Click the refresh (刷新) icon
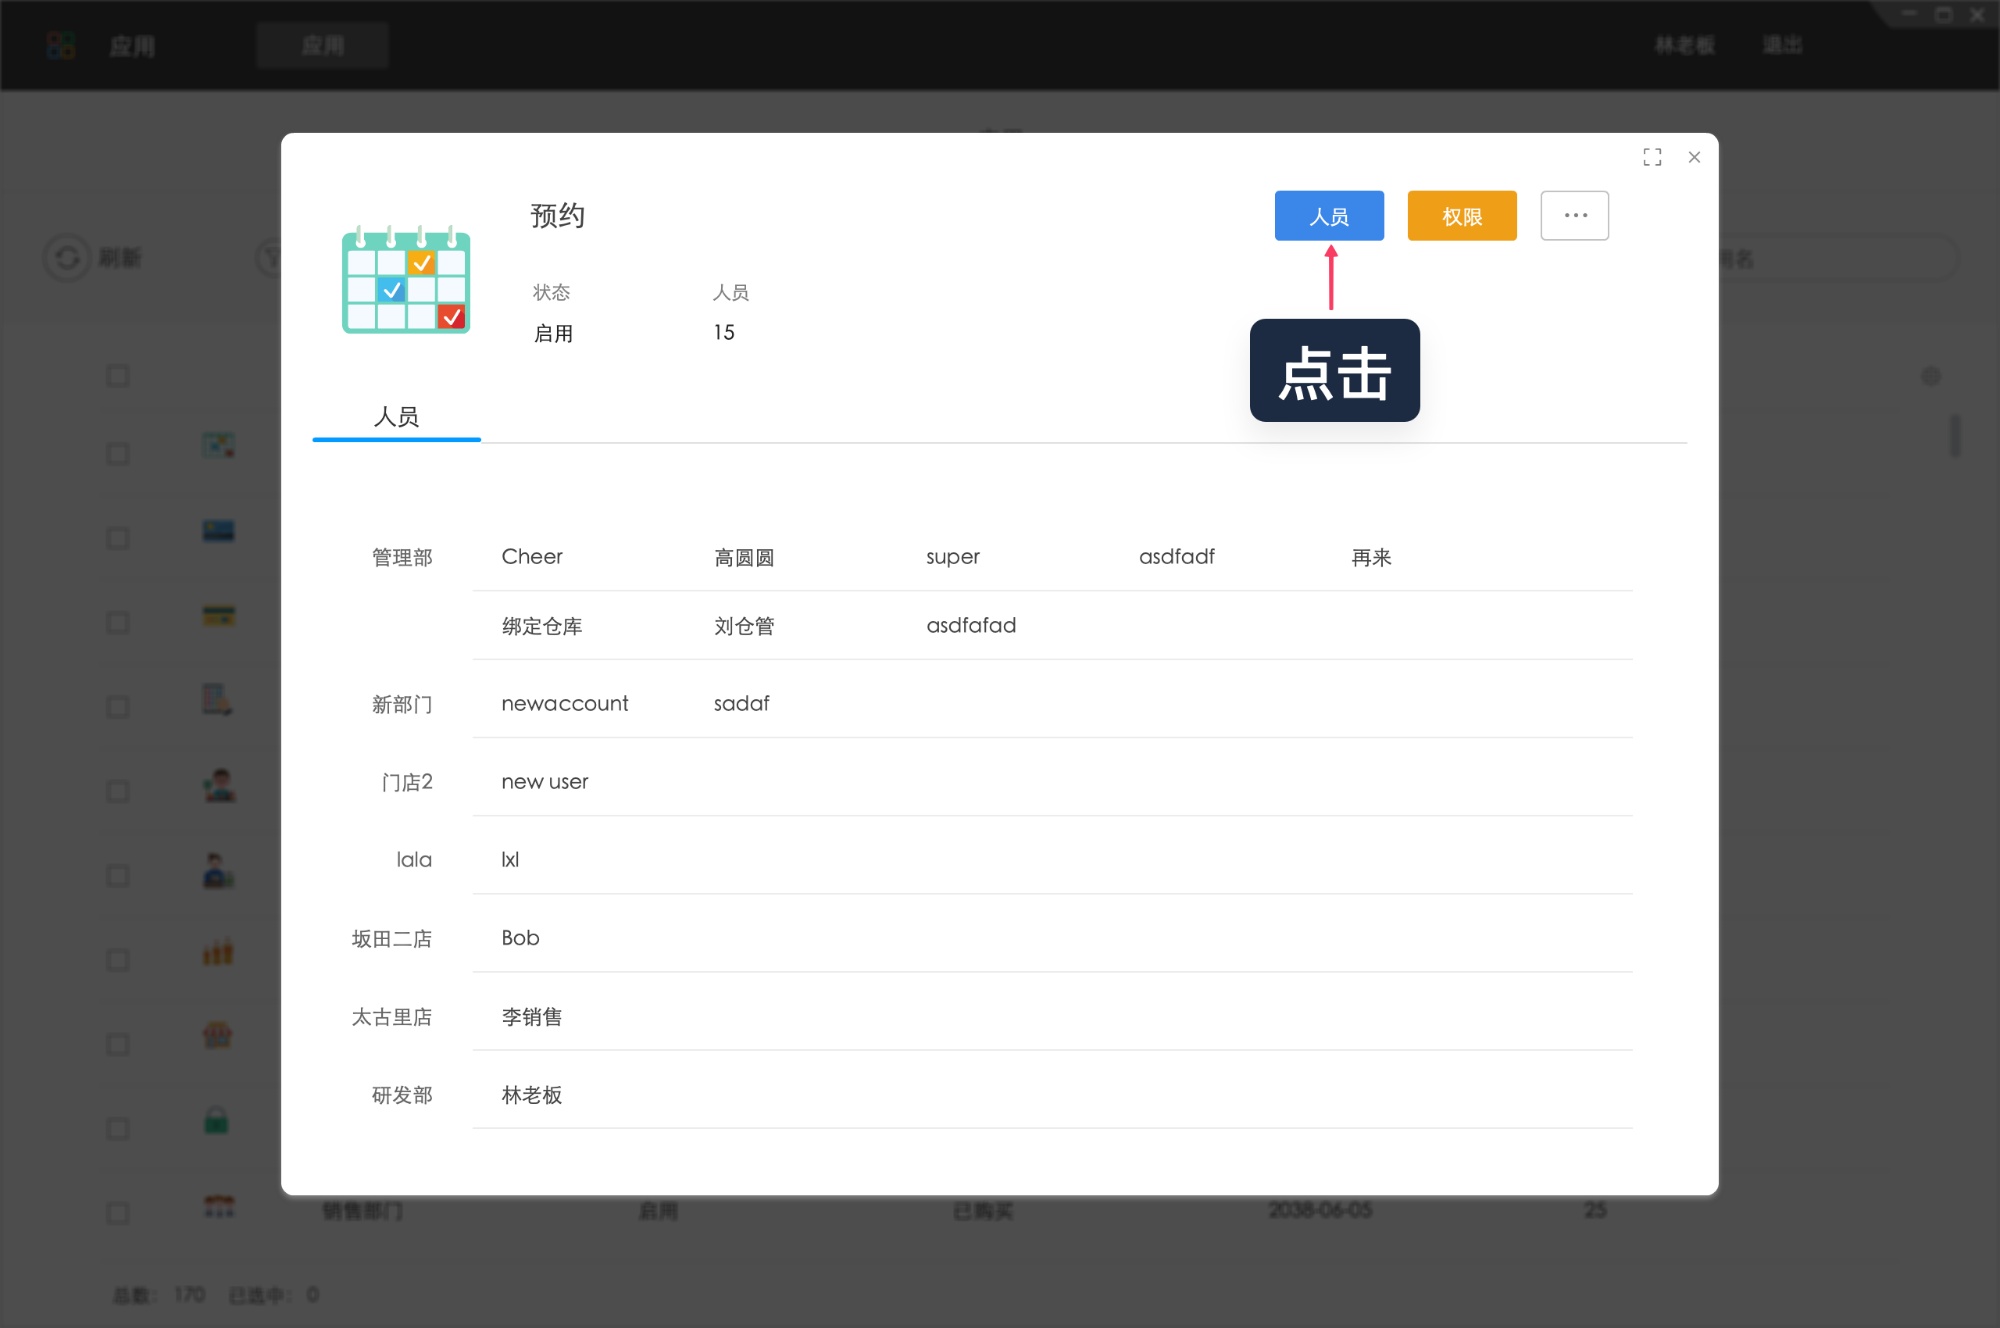This screenshot has width=2000, height=1328. point(66,258)
